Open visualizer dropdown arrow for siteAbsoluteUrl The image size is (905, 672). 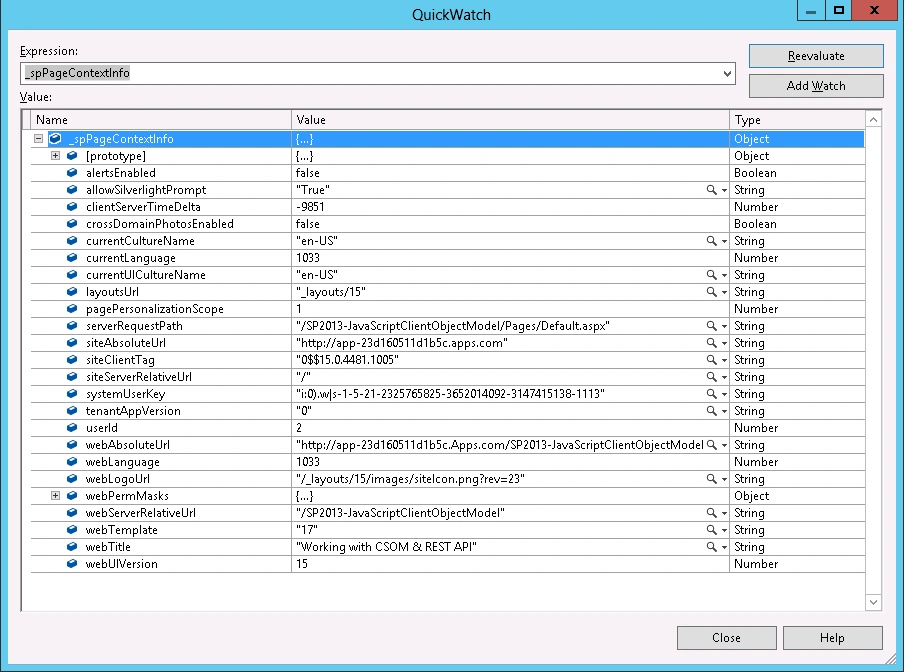[724, 343]
